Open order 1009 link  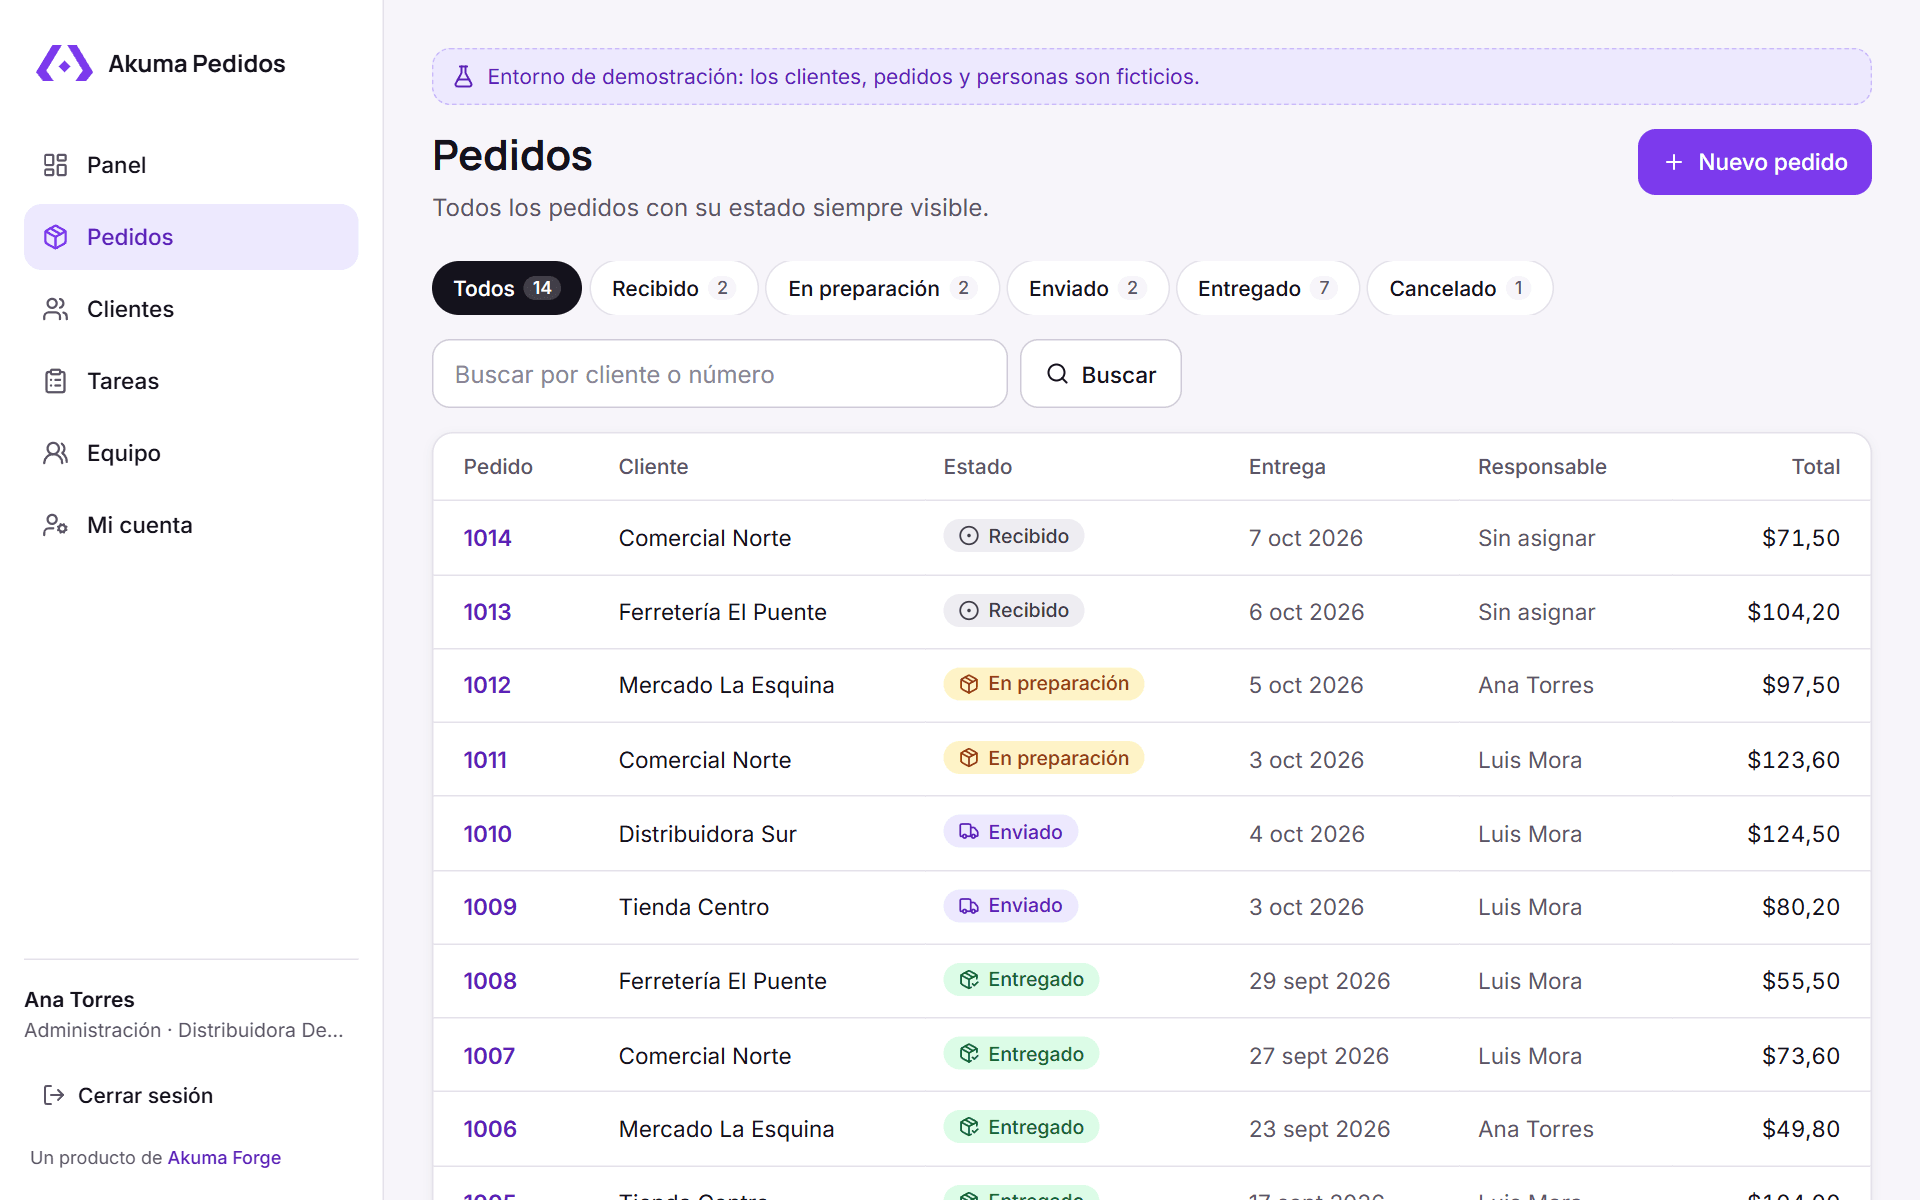490,907
